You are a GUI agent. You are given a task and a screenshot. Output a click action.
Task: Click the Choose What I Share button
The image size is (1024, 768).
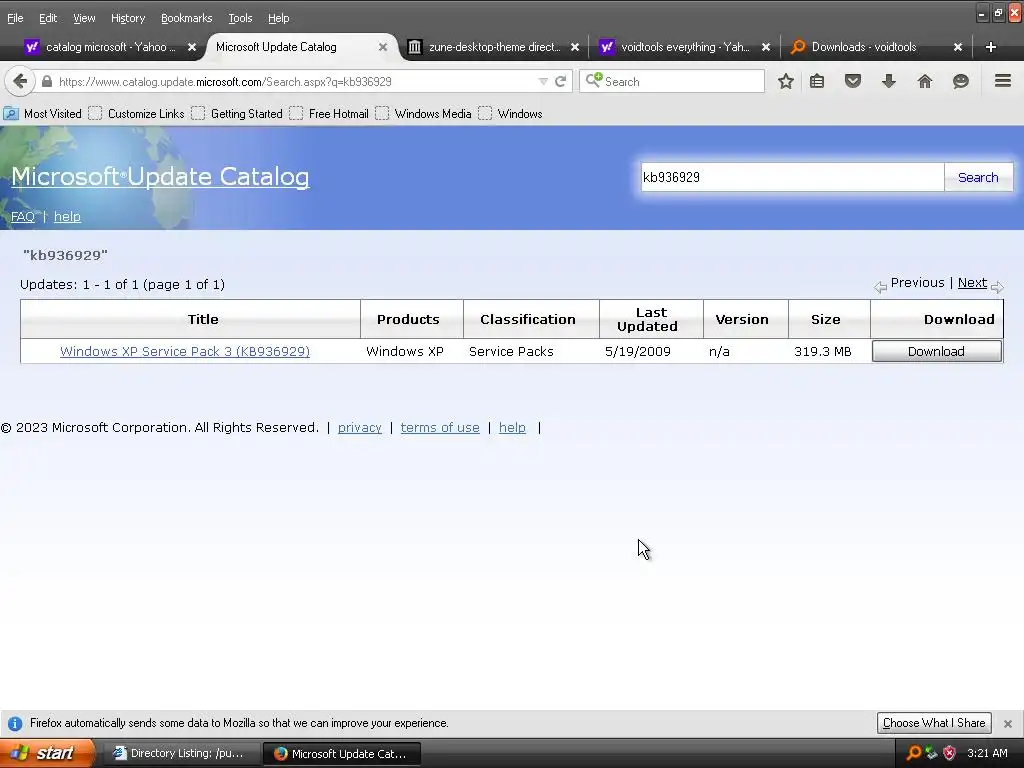934,723
